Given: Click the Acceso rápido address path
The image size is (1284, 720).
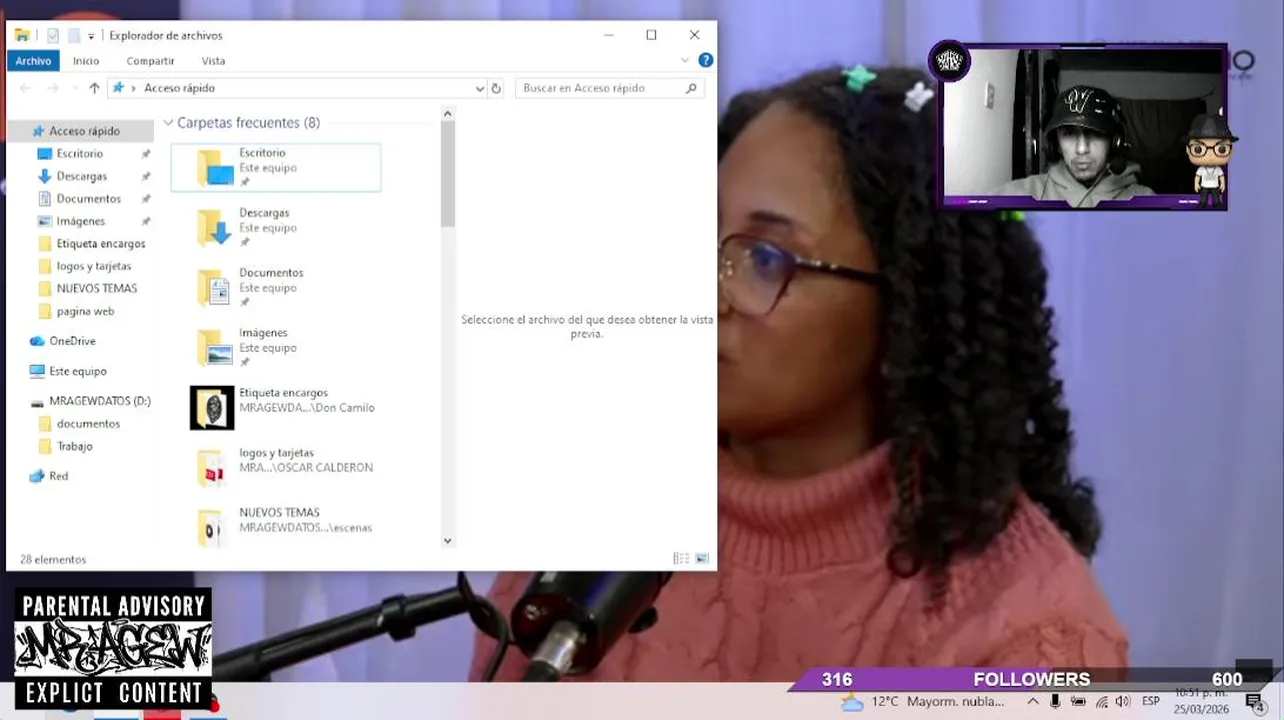Looking at the screenshot, I should pos(179,88).
